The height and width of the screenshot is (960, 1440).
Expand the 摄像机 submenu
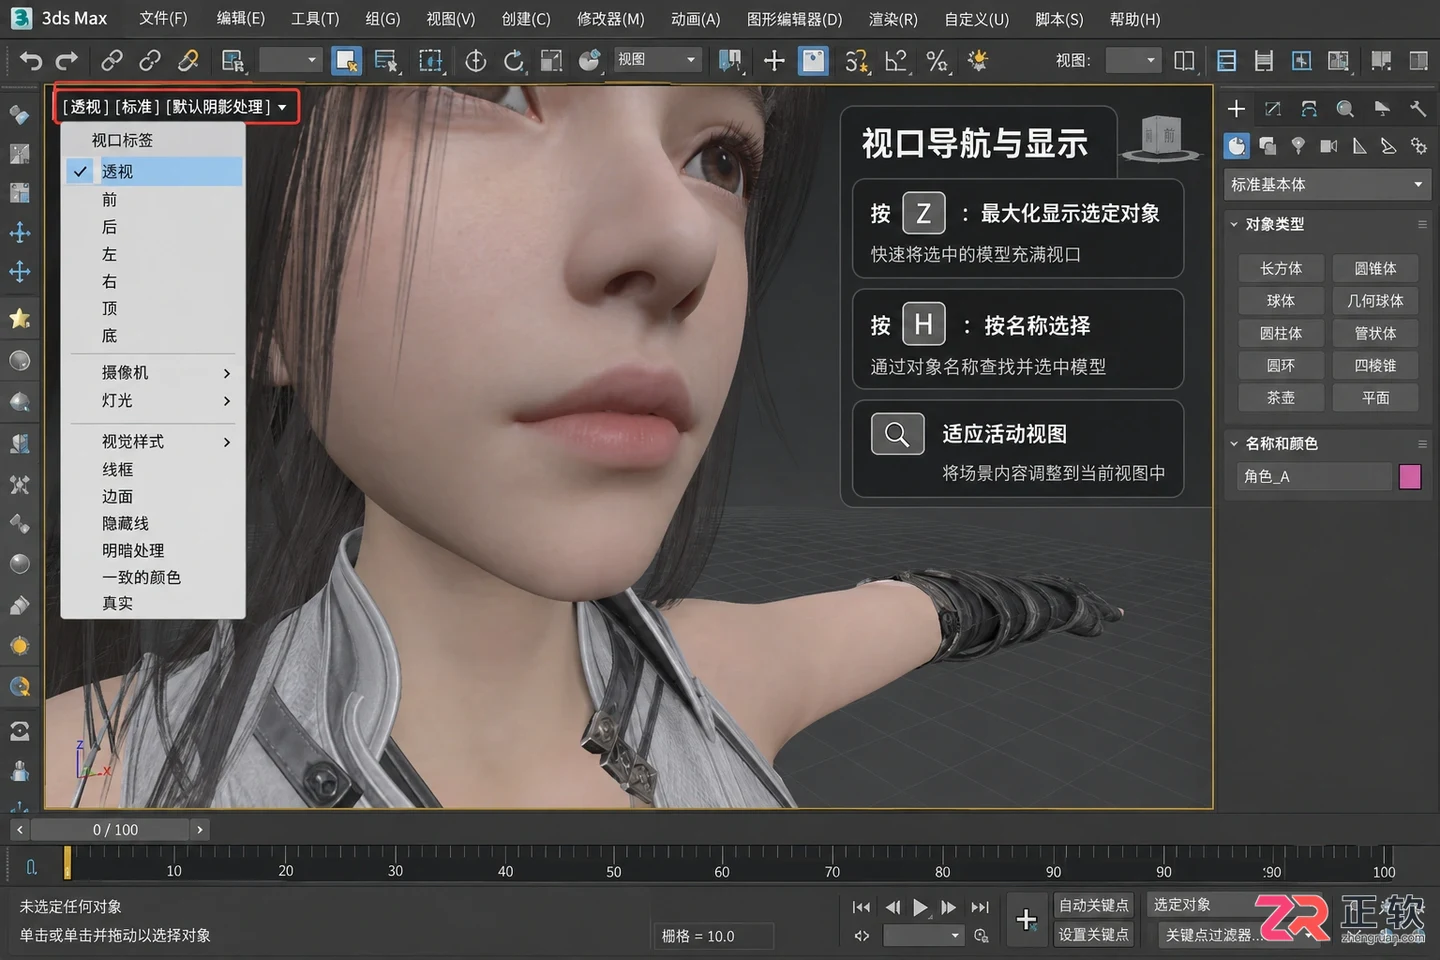[x=154, y=372]
